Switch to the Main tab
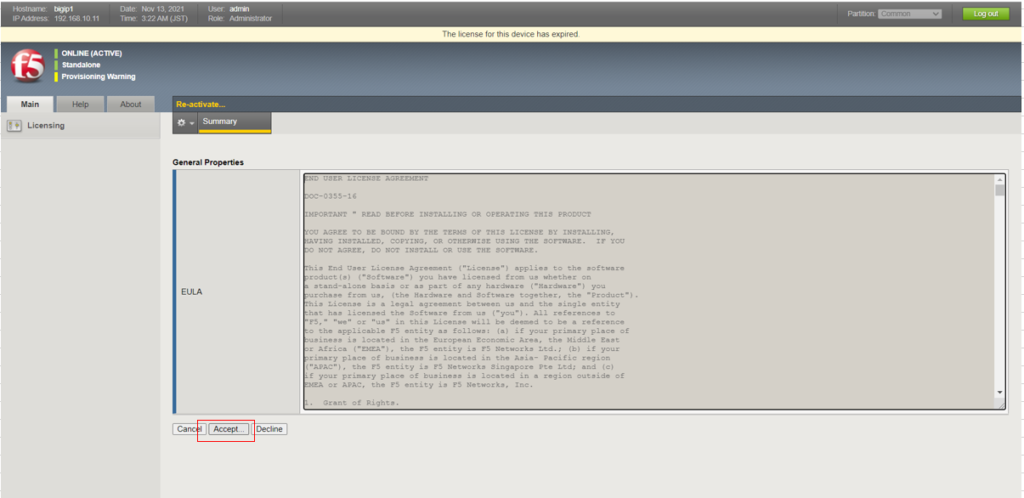Screen dimensions: 1024x498 [x=30, y=104]
